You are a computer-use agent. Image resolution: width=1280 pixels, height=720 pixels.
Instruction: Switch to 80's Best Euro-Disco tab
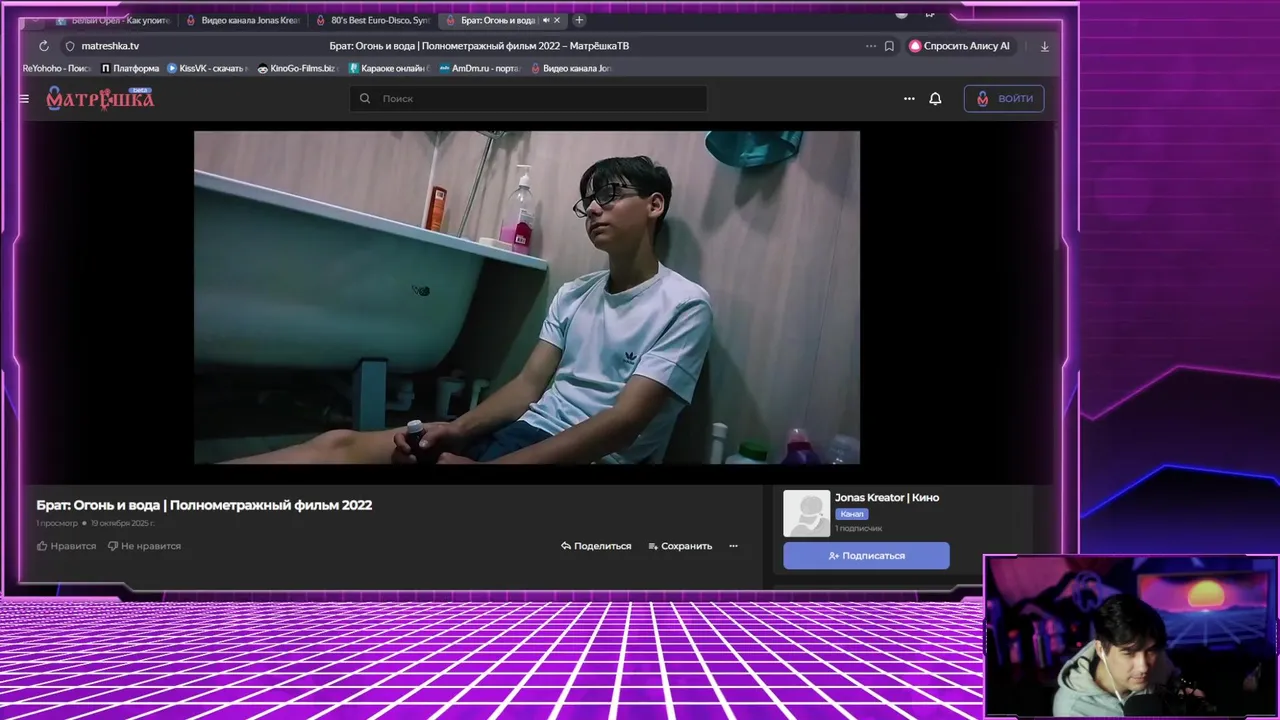[373, 20]
